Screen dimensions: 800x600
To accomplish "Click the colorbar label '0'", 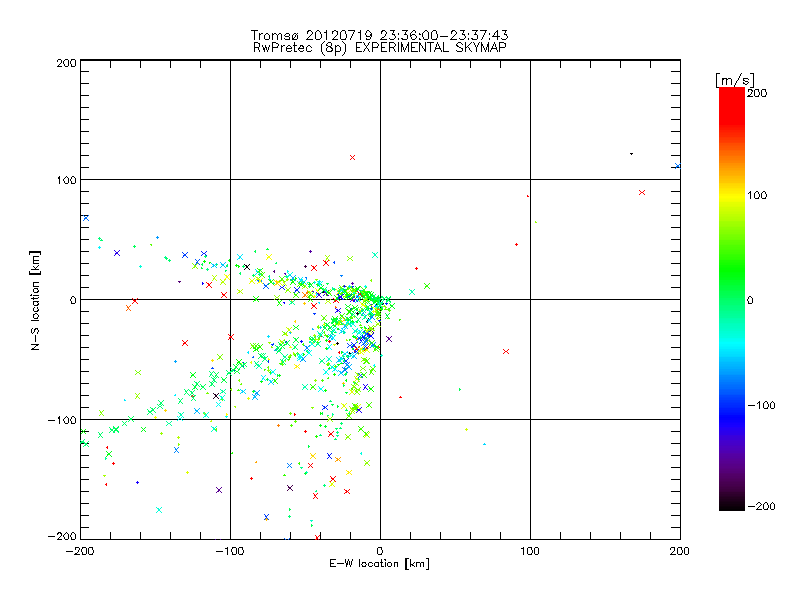I will tap(750, 301).
